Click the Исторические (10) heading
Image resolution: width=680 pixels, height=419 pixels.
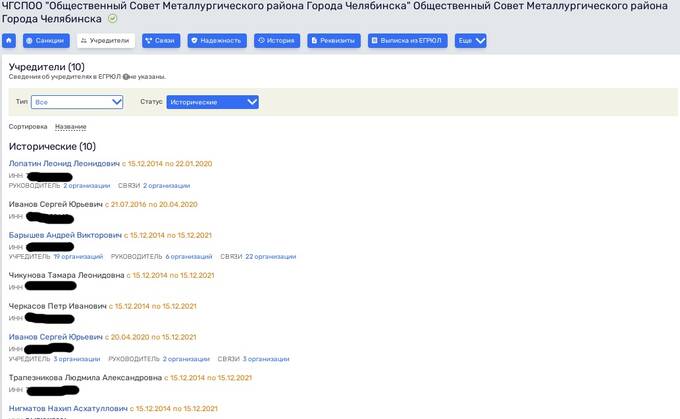point(52,147)
